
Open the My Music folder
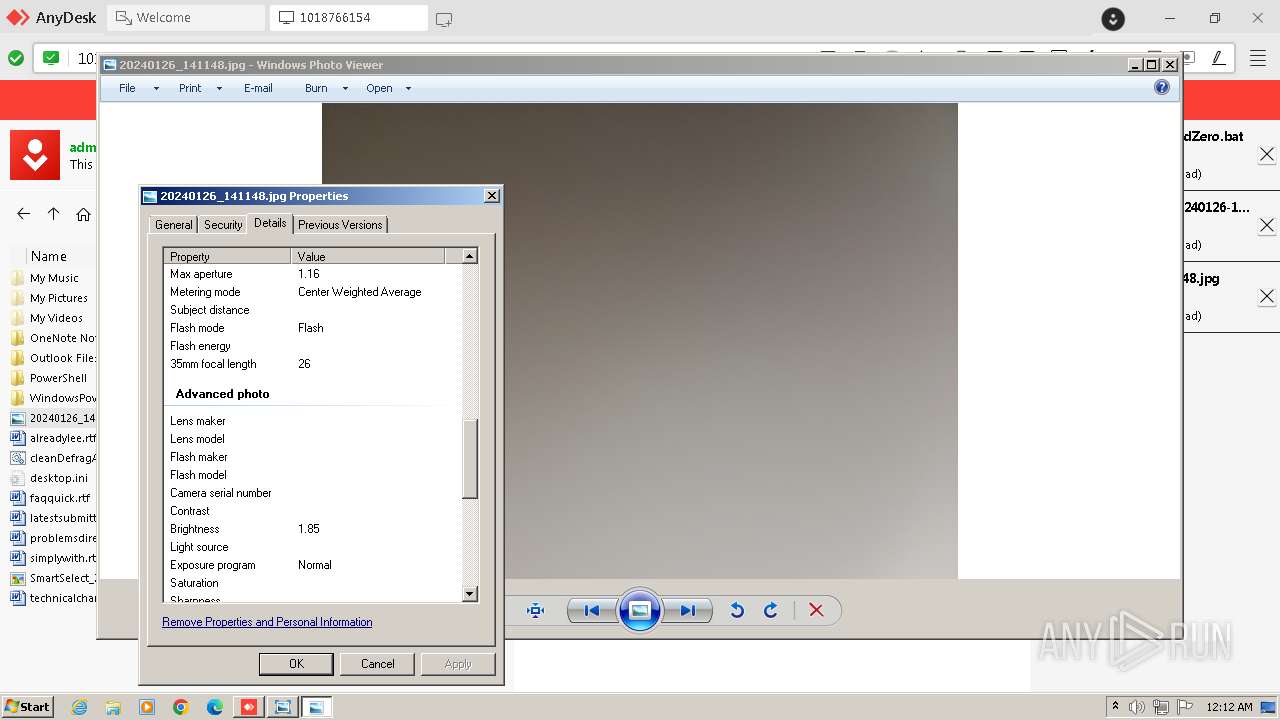54,278
